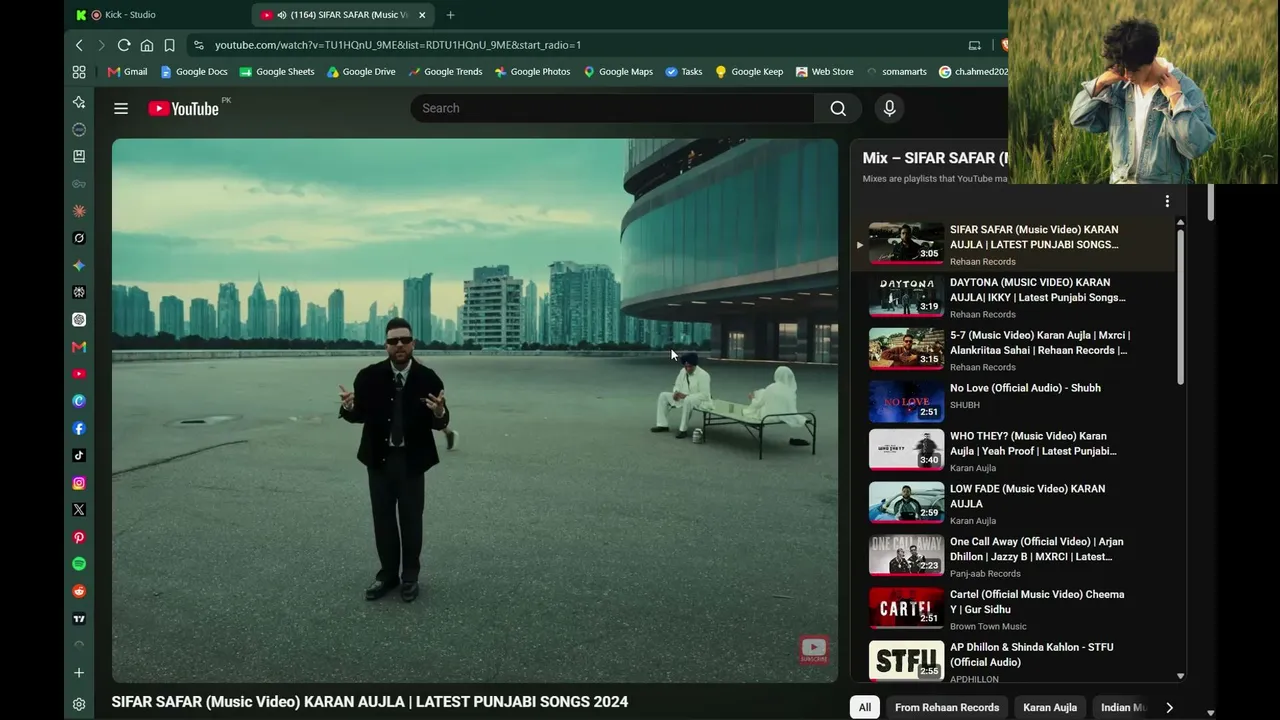Open Gmail icon in browser sidebar
1280x720 pixels.
tap(79, 347)
